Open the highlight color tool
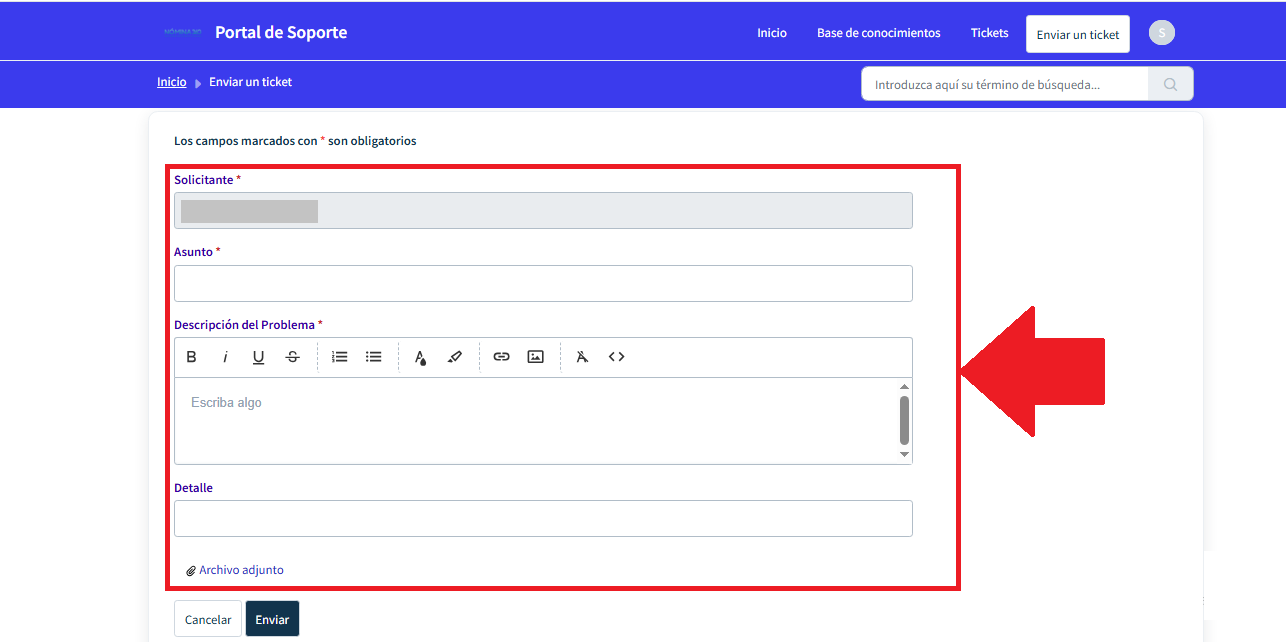The width and height of the screenshot is (1286, 642). (455, 357)
